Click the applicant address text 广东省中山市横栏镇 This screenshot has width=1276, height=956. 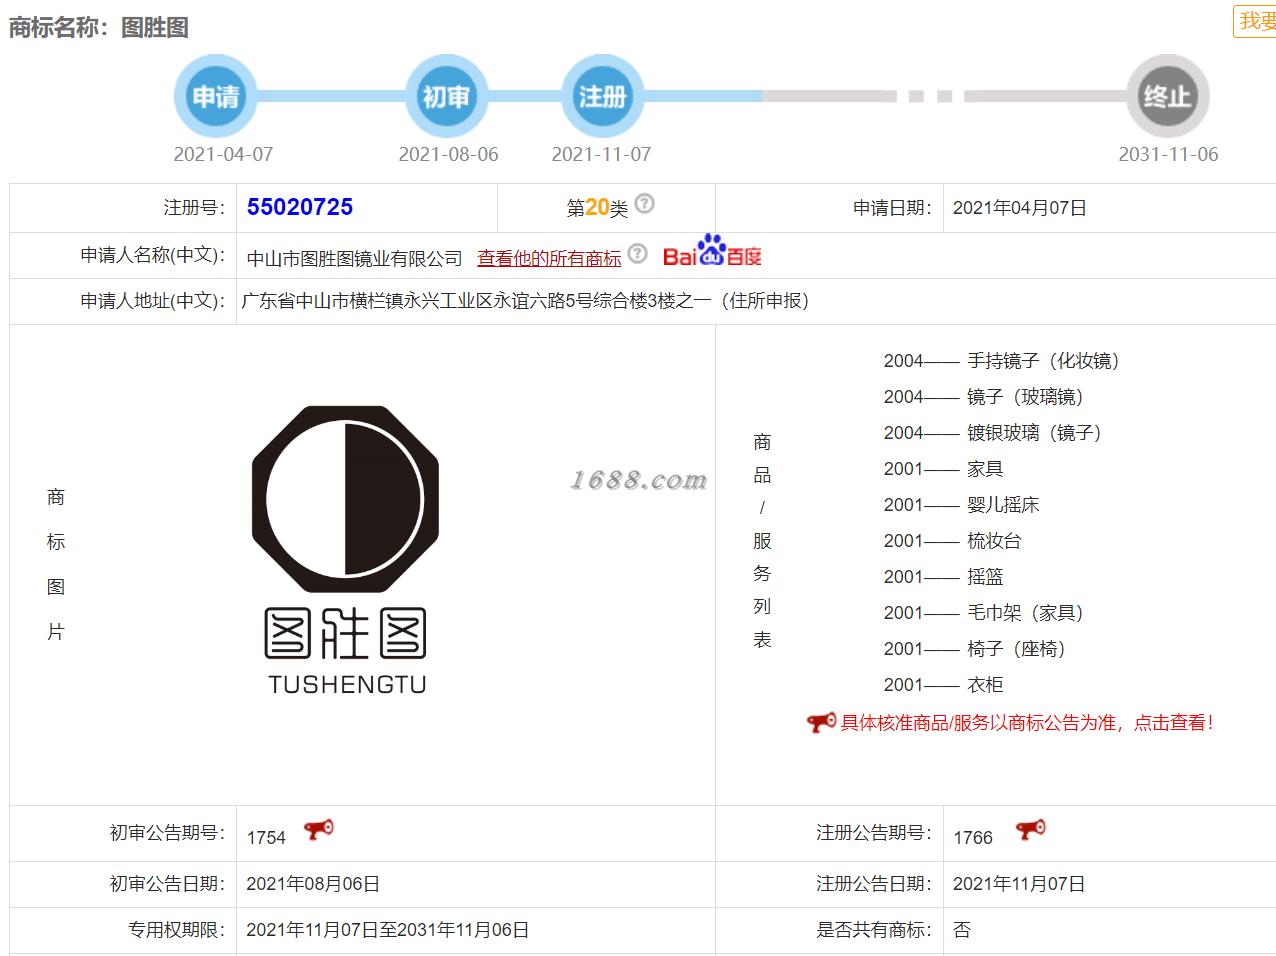pyautogui.click(x=525, y=301)
